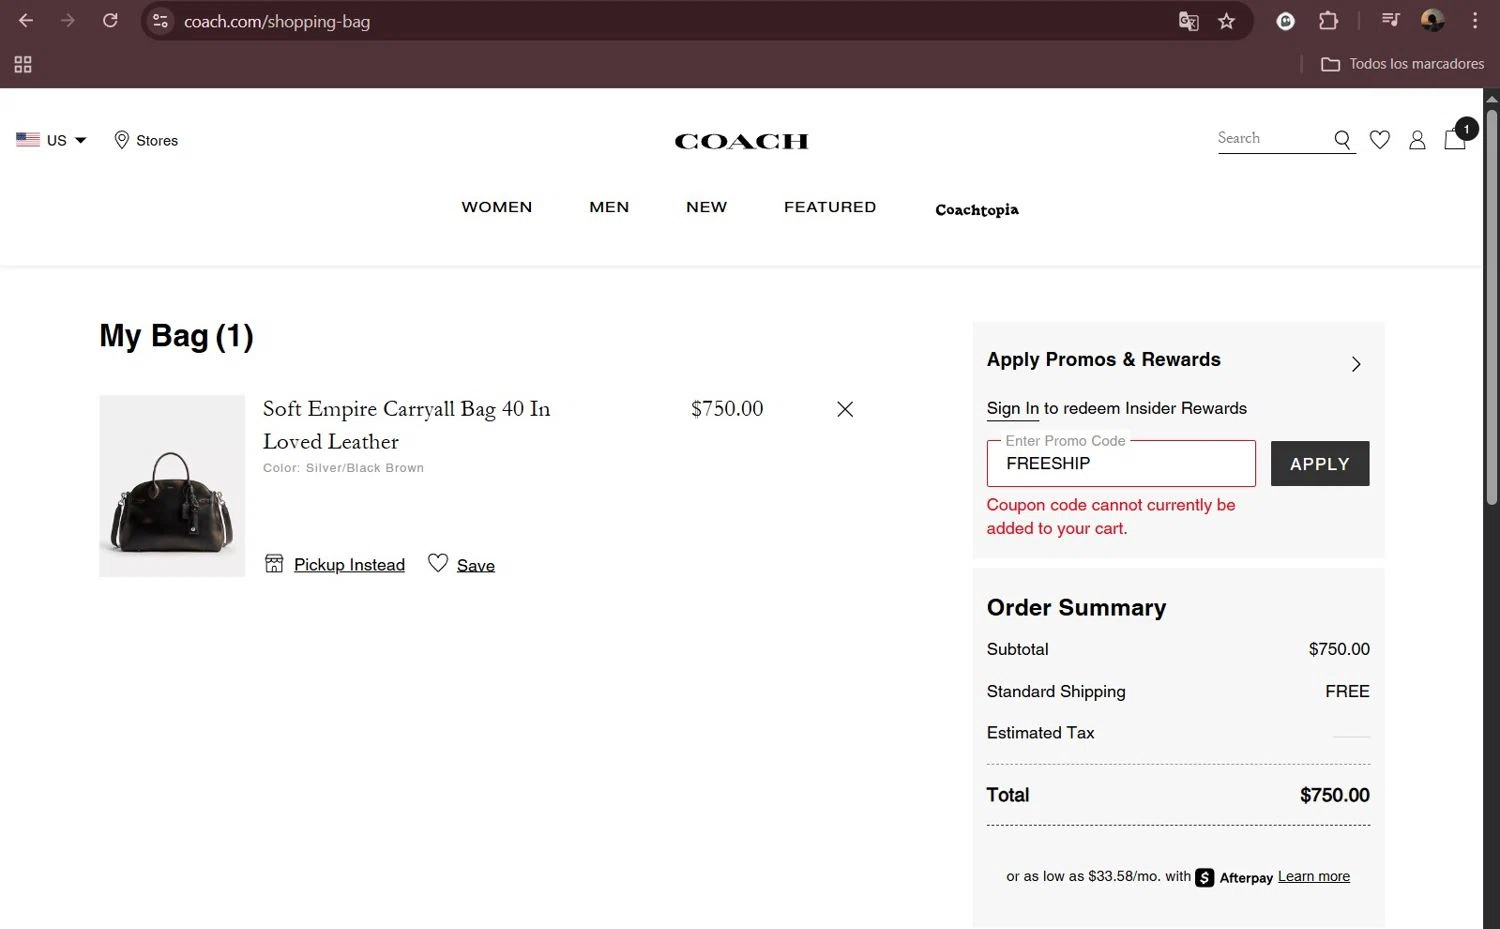
Task: Open the shopping bag icon in header
Action: coord(1456,138)
